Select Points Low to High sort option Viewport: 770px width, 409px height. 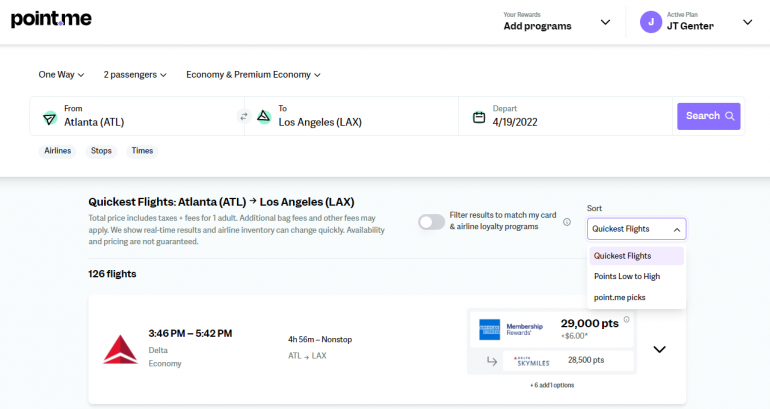[627, 276]
